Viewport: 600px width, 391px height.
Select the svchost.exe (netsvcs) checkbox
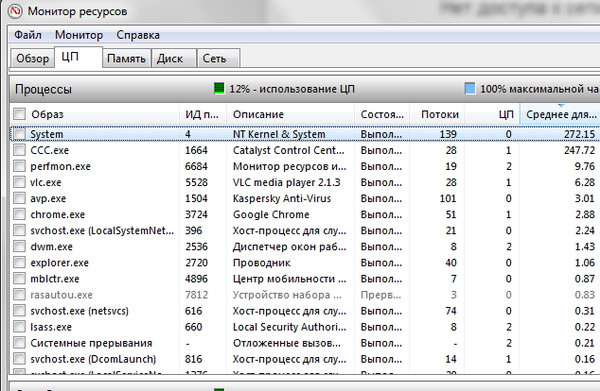19,311
